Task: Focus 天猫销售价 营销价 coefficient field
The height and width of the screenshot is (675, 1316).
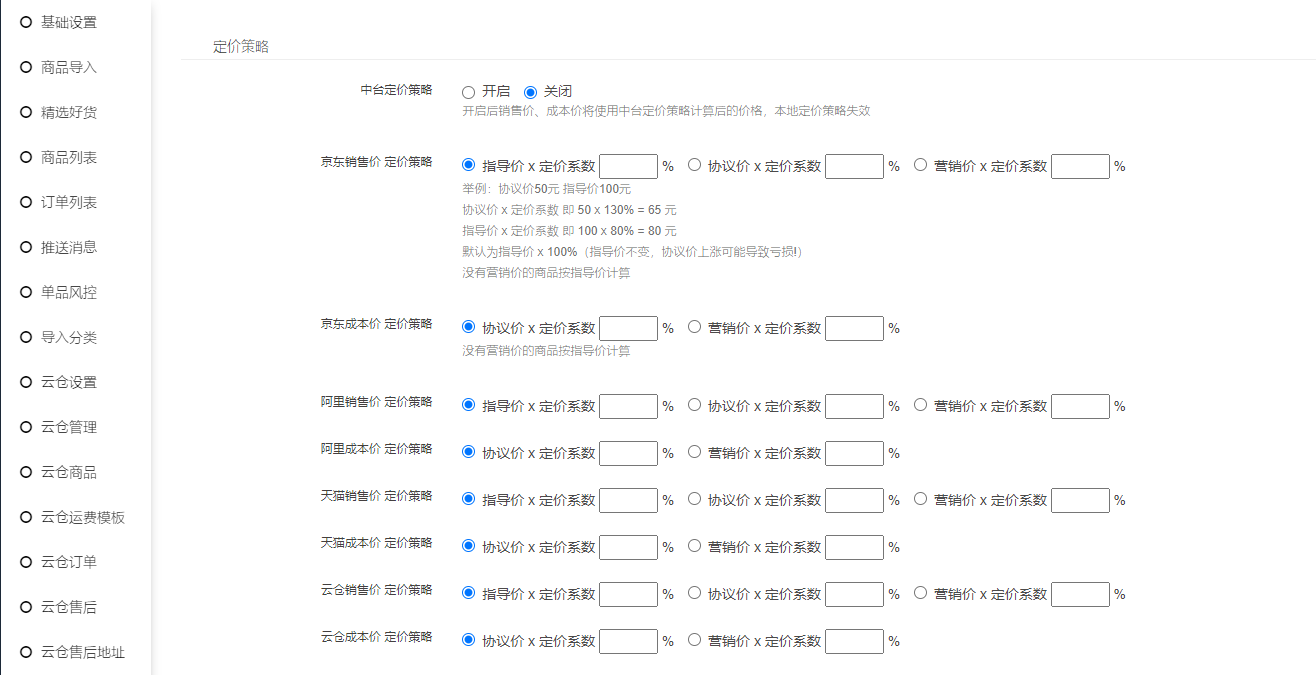Action: coord(1080,500)
